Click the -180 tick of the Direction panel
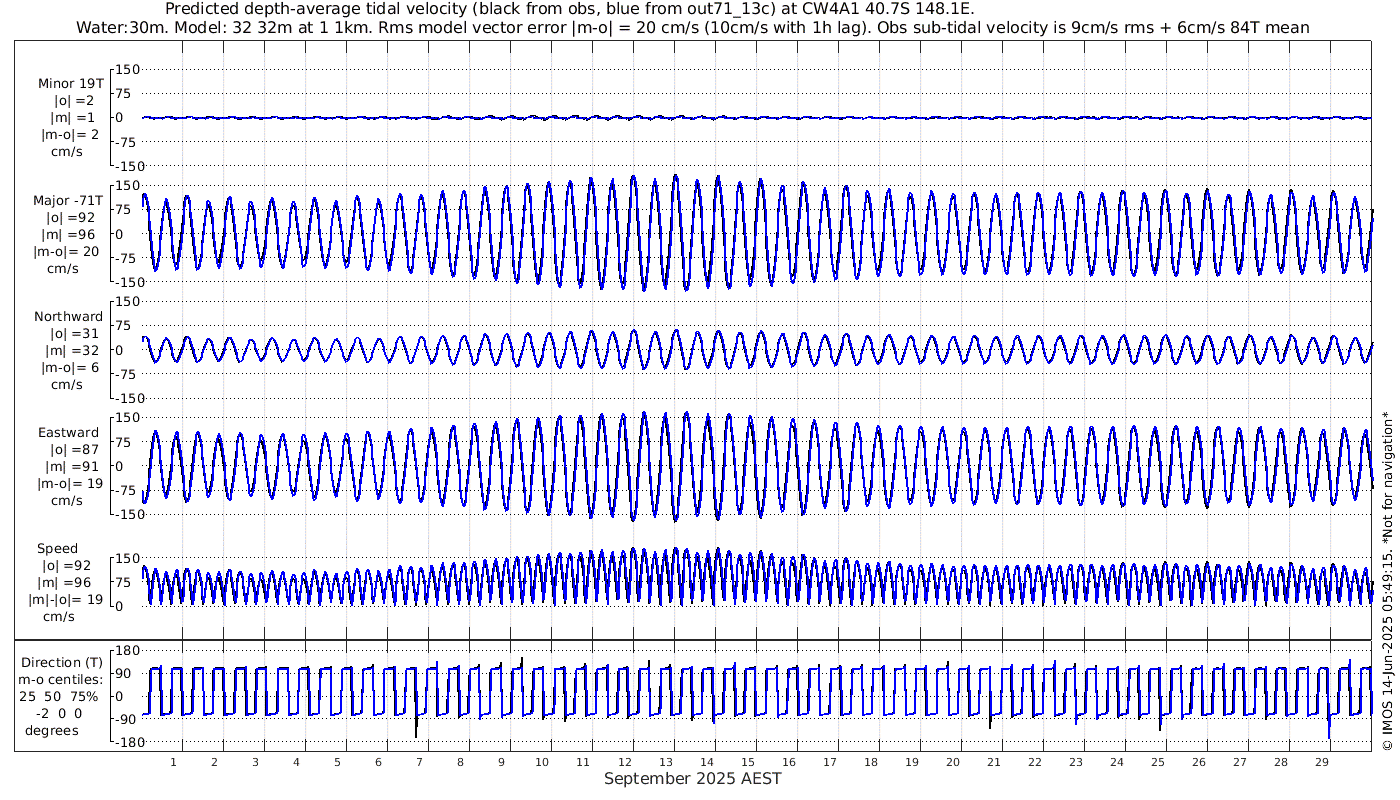 click(124, 742)
